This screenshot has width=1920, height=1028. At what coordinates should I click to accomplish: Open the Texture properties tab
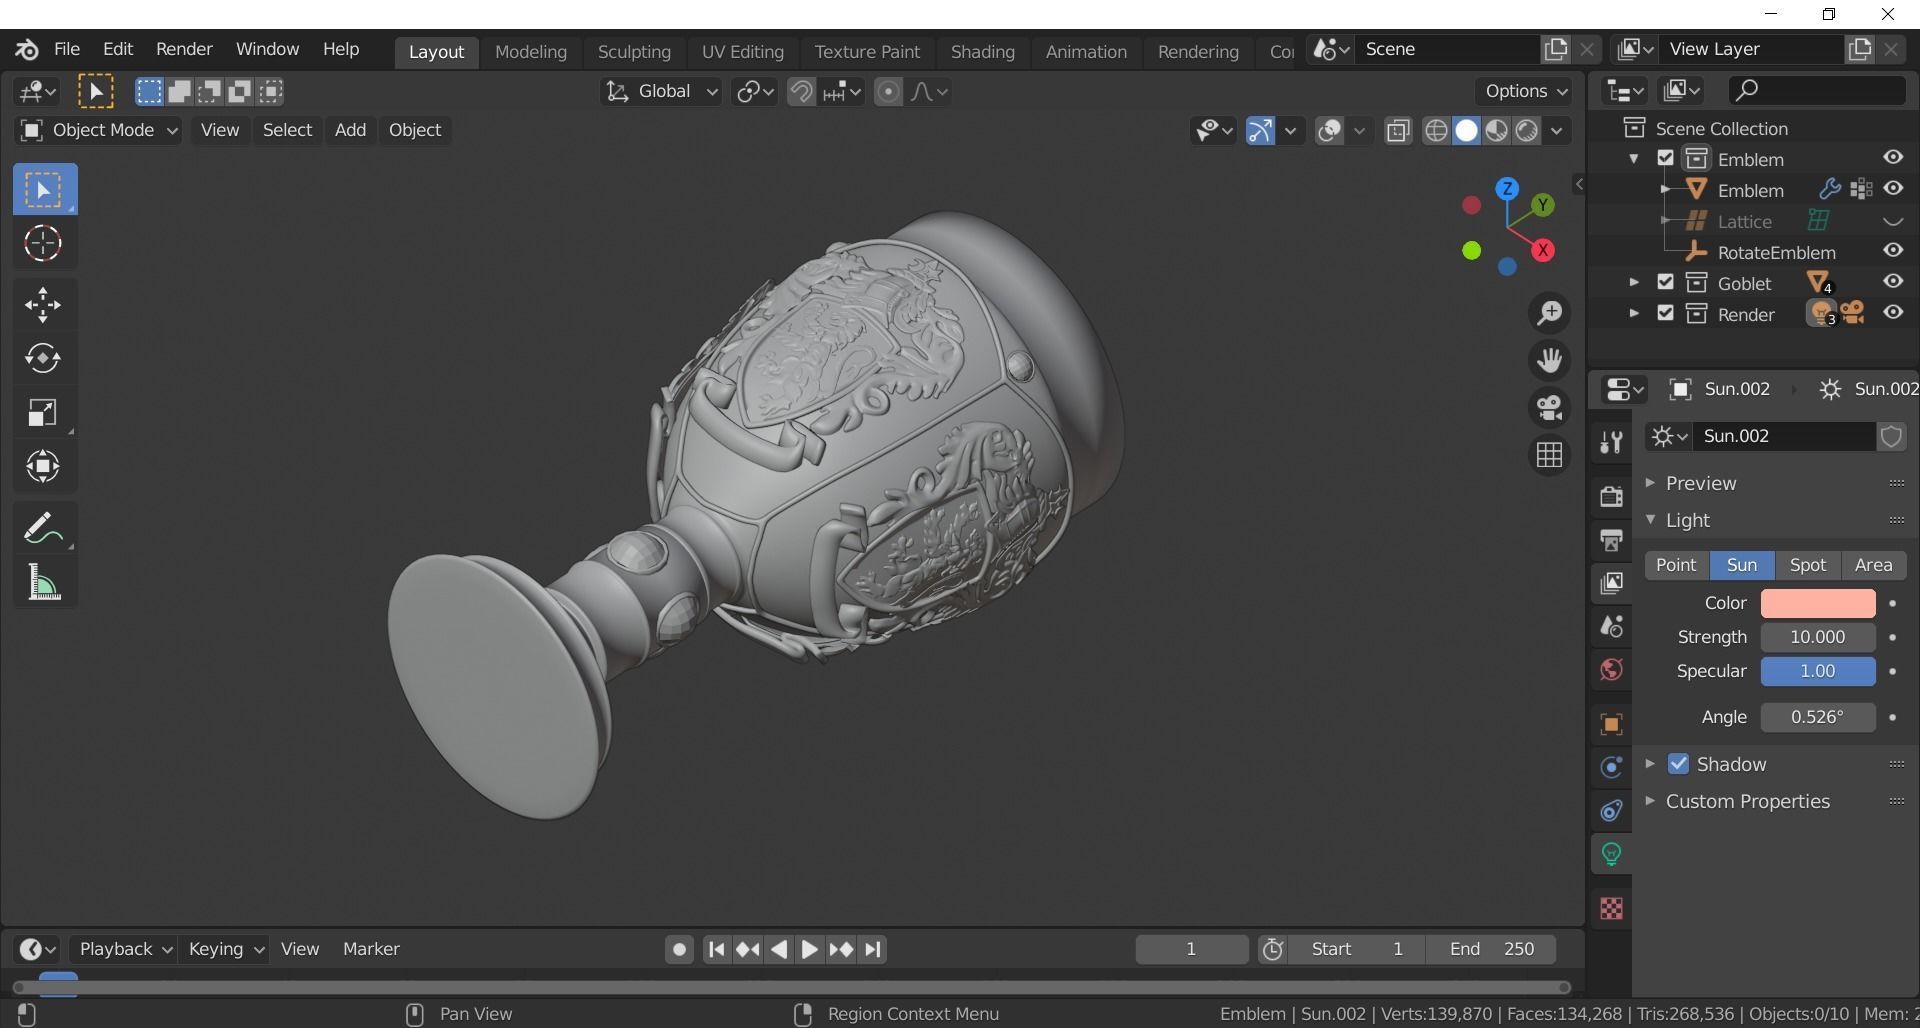1611,908
